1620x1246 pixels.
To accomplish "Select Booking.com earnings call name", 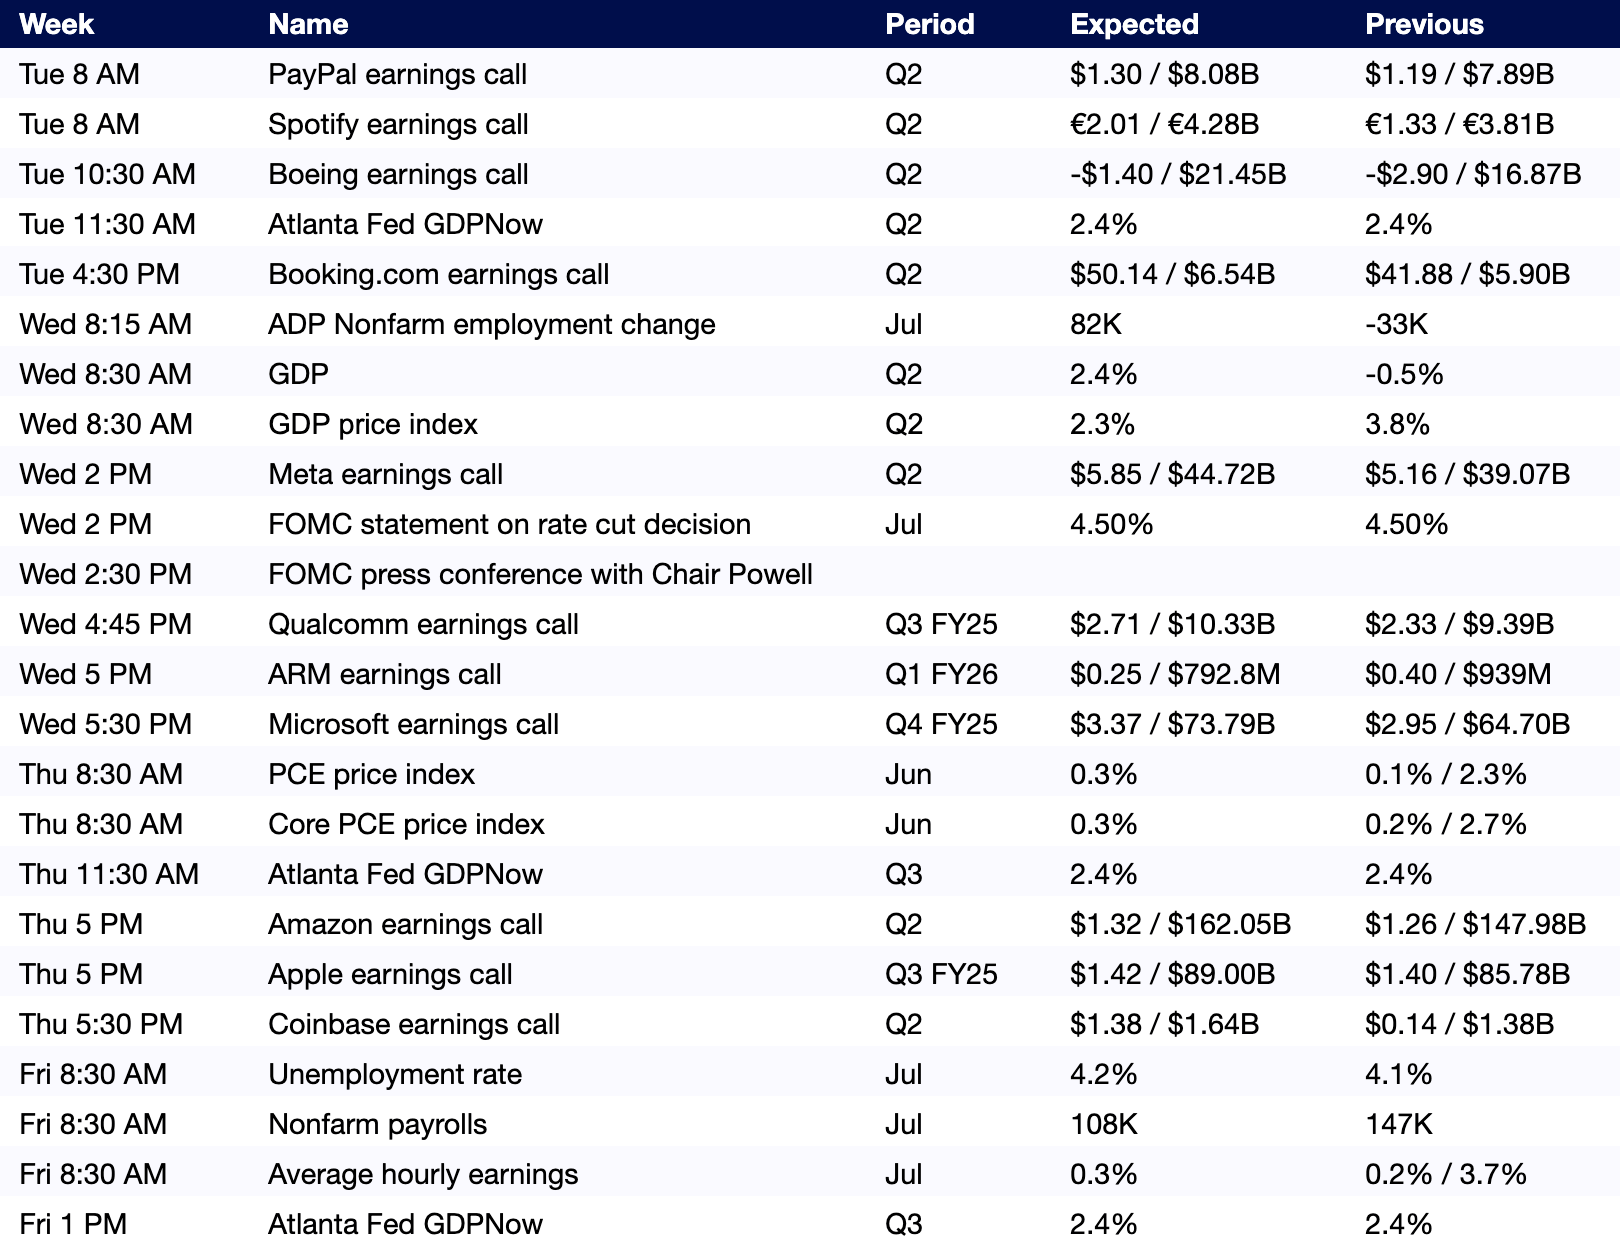I will click(x=438, y=274).
